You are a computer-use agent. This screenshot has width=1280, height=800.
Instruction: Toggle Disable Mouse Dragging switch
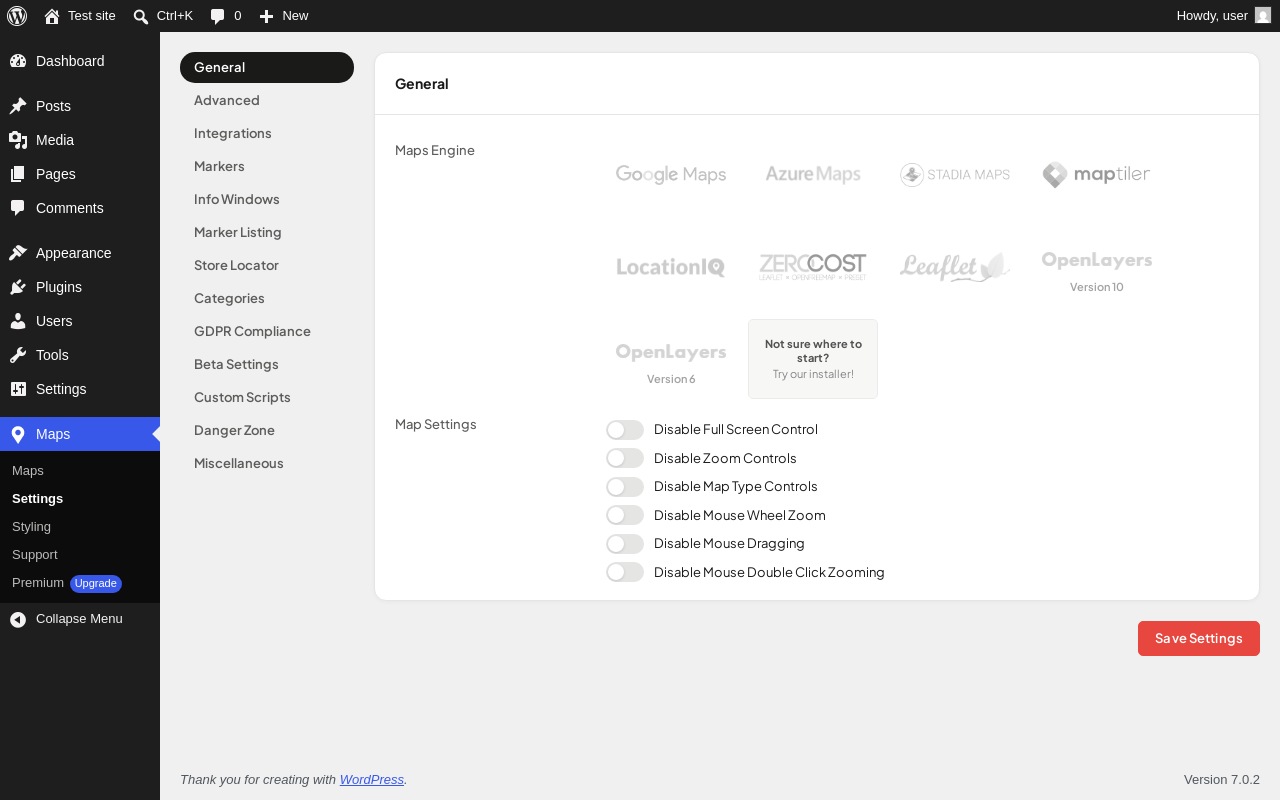625,544
